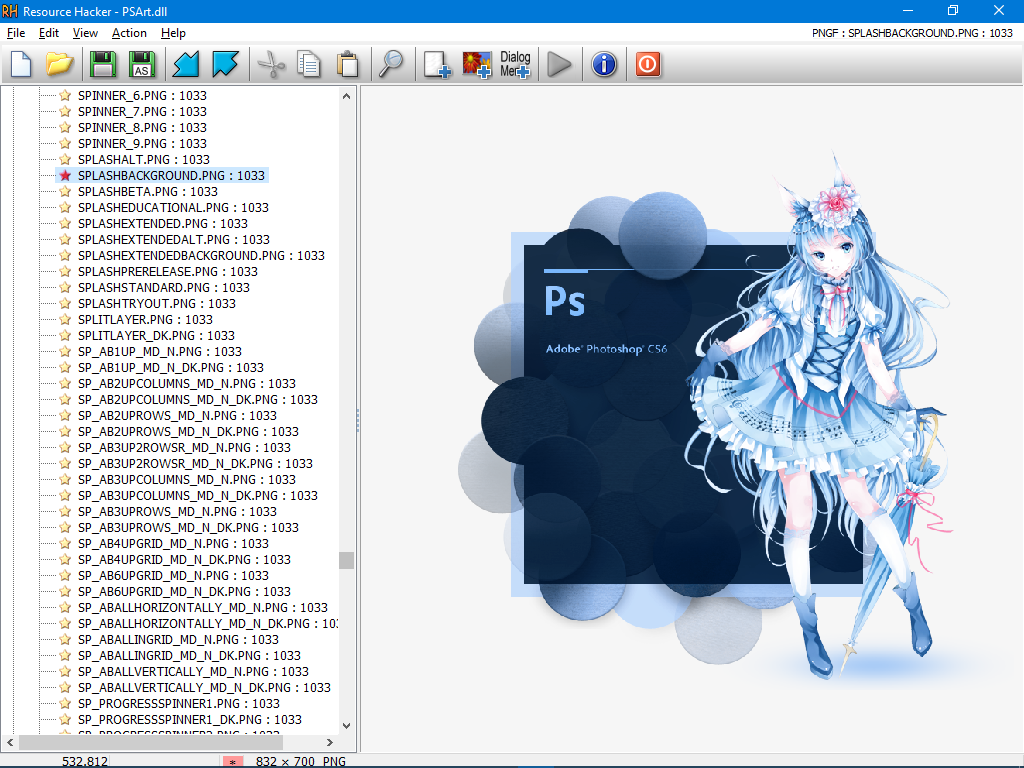
Task: Click the Cut scissors icon
Action: tap(271, 64)
